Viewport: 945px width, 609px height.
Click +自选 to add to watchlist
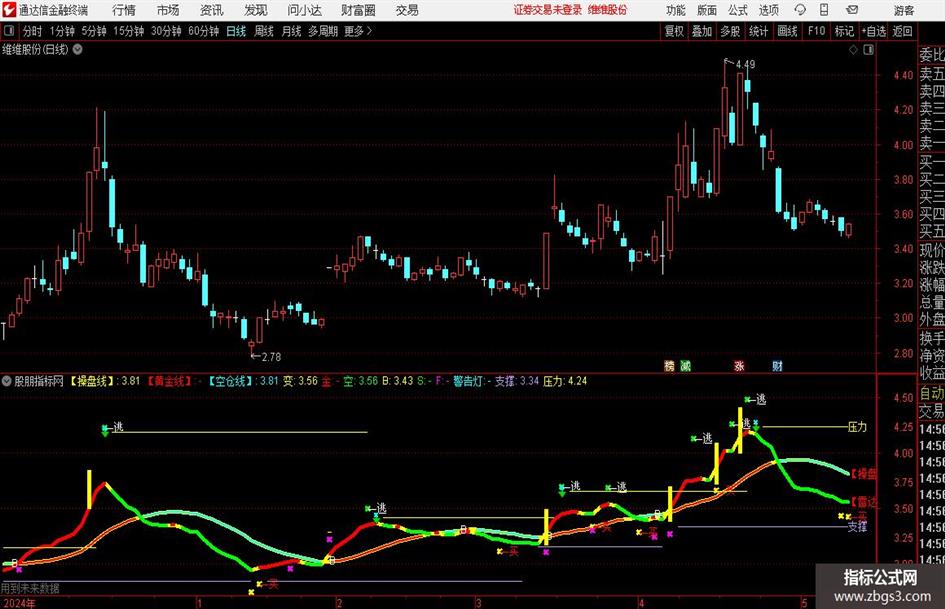[873, 31]
